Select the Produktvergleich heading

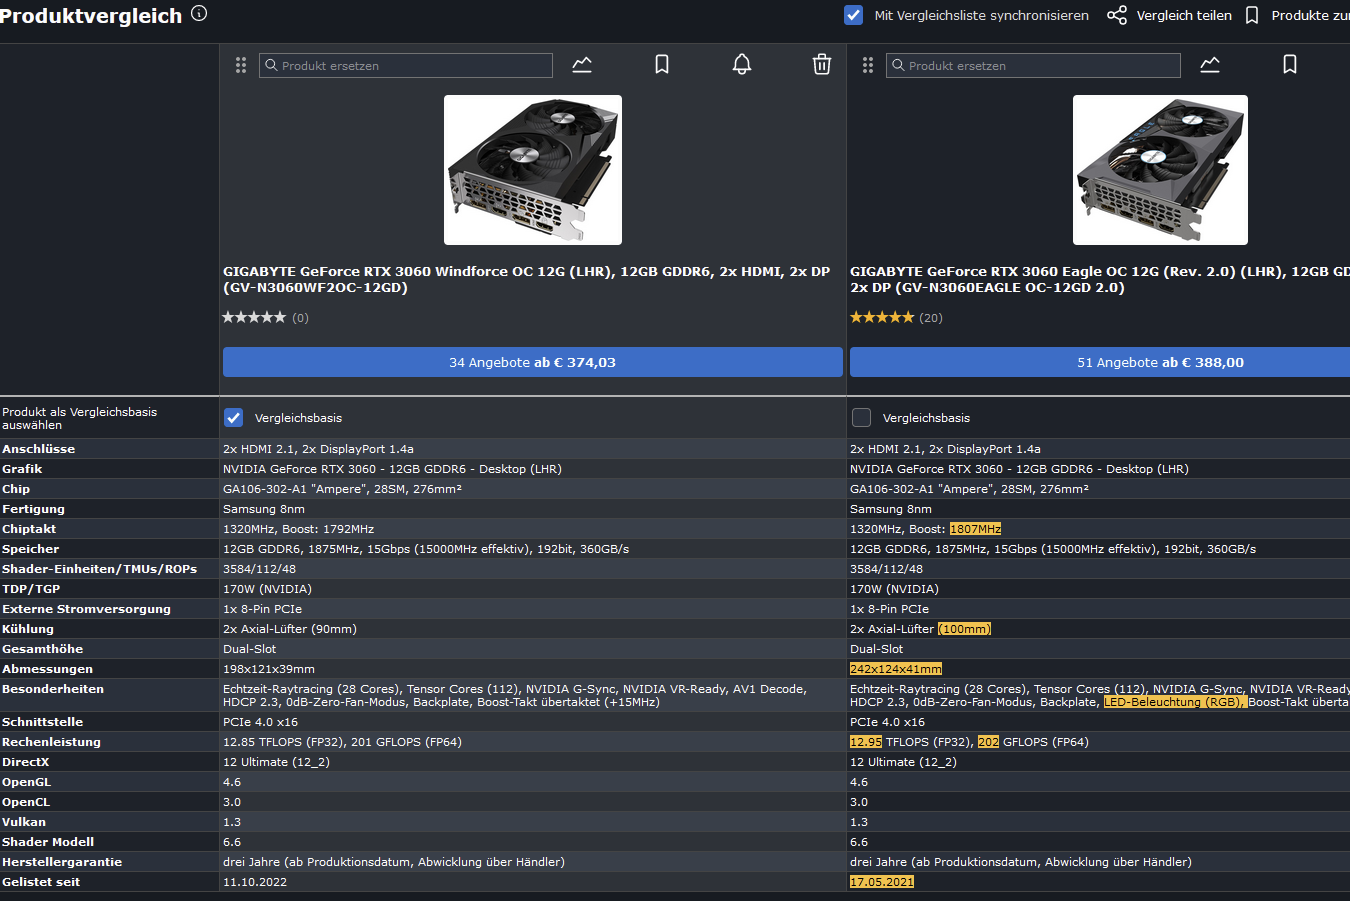pyautogui.click(x=91, y=16)
